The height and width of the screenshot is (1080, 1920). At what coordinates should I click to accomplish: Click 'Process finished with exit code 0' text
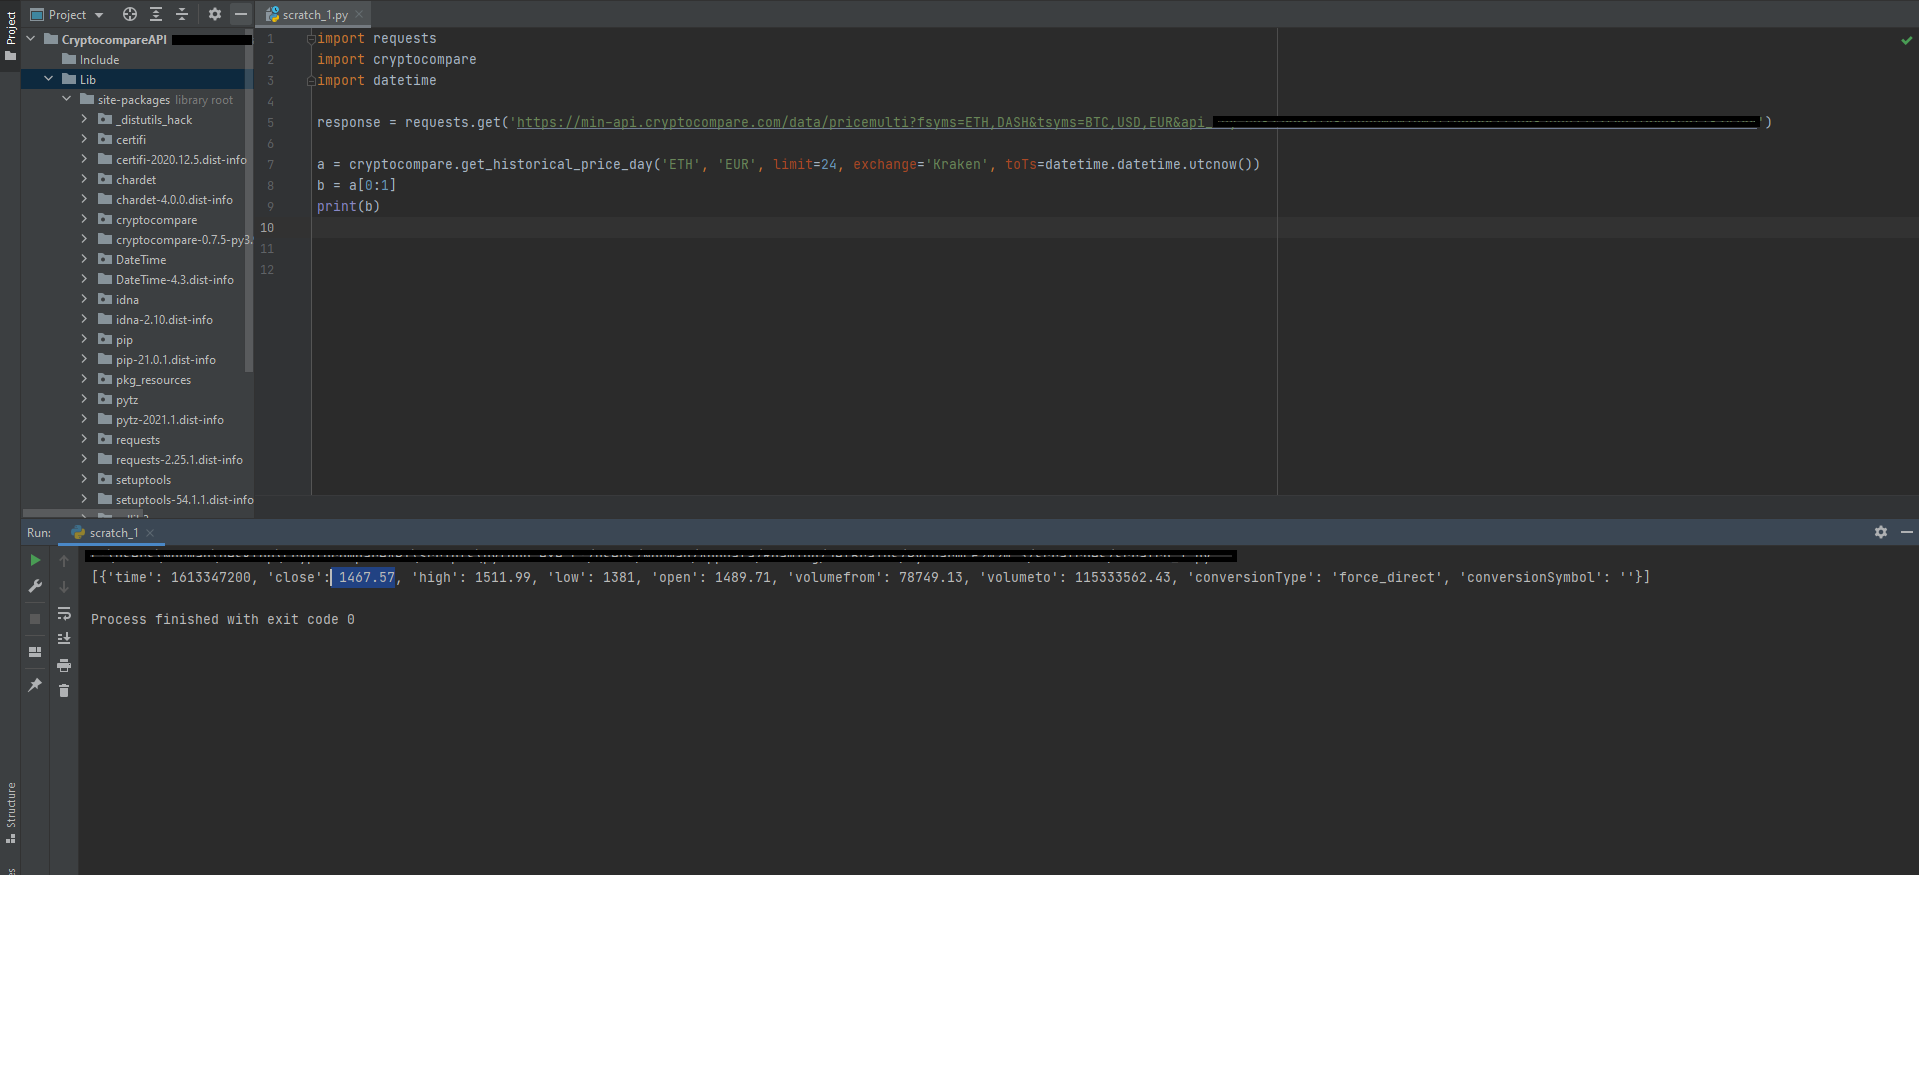(223, 619)
